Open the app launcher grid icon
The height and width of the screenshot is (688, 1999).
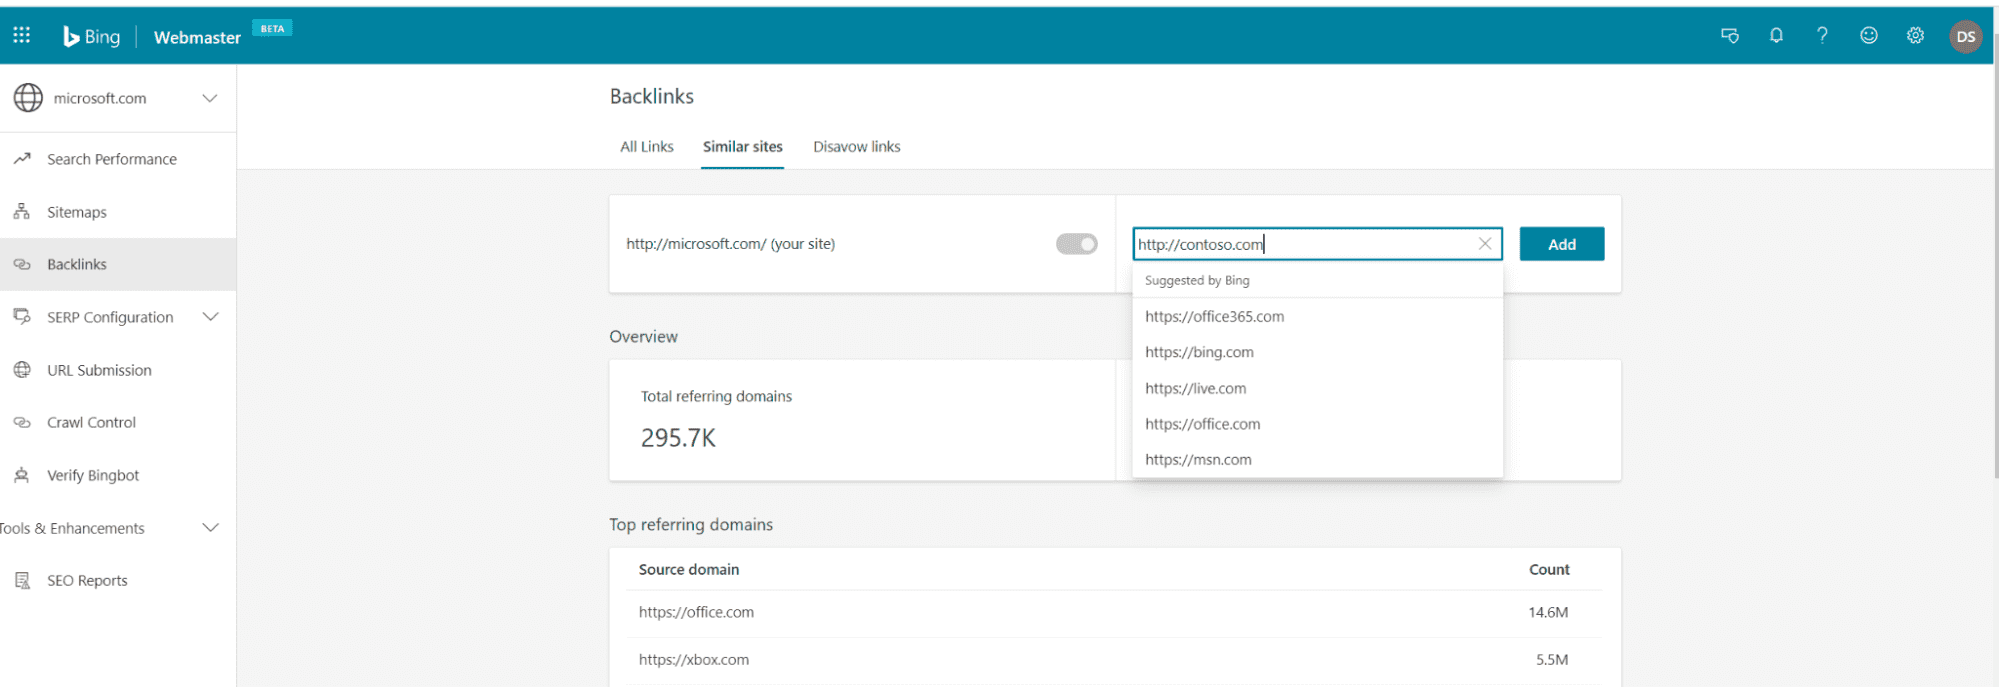22,35
